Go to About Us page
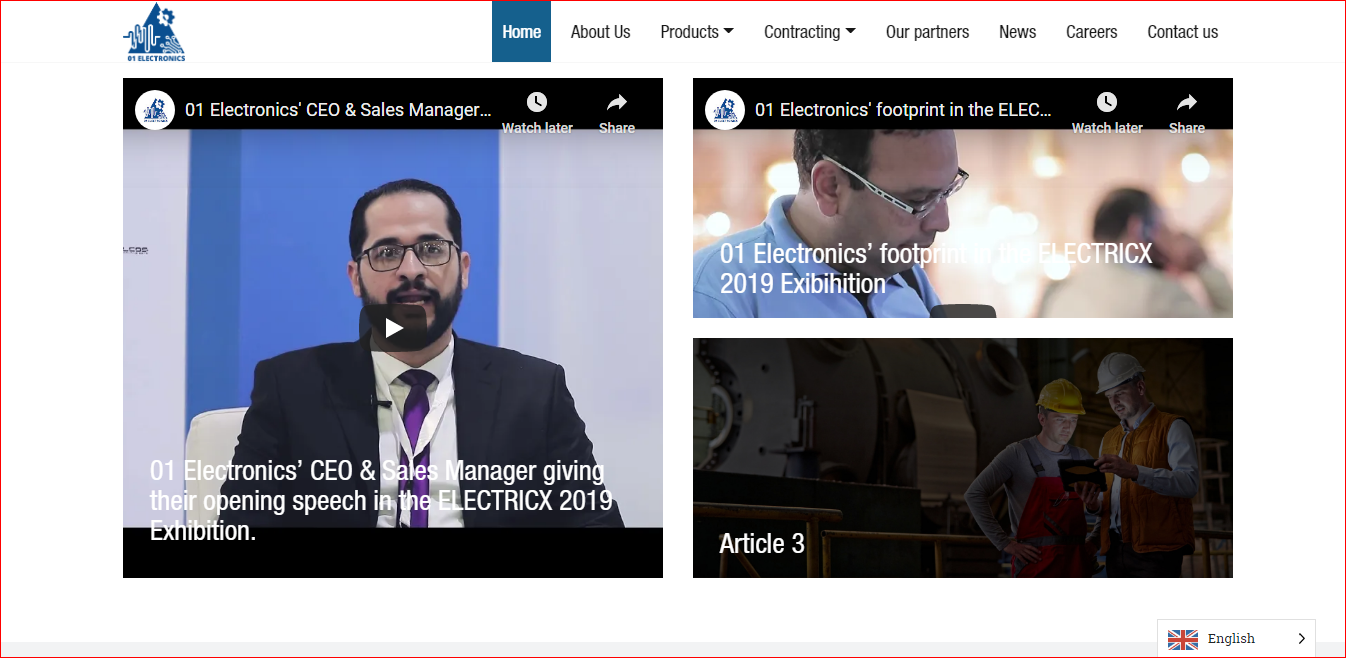 click(x=600, y=32)
